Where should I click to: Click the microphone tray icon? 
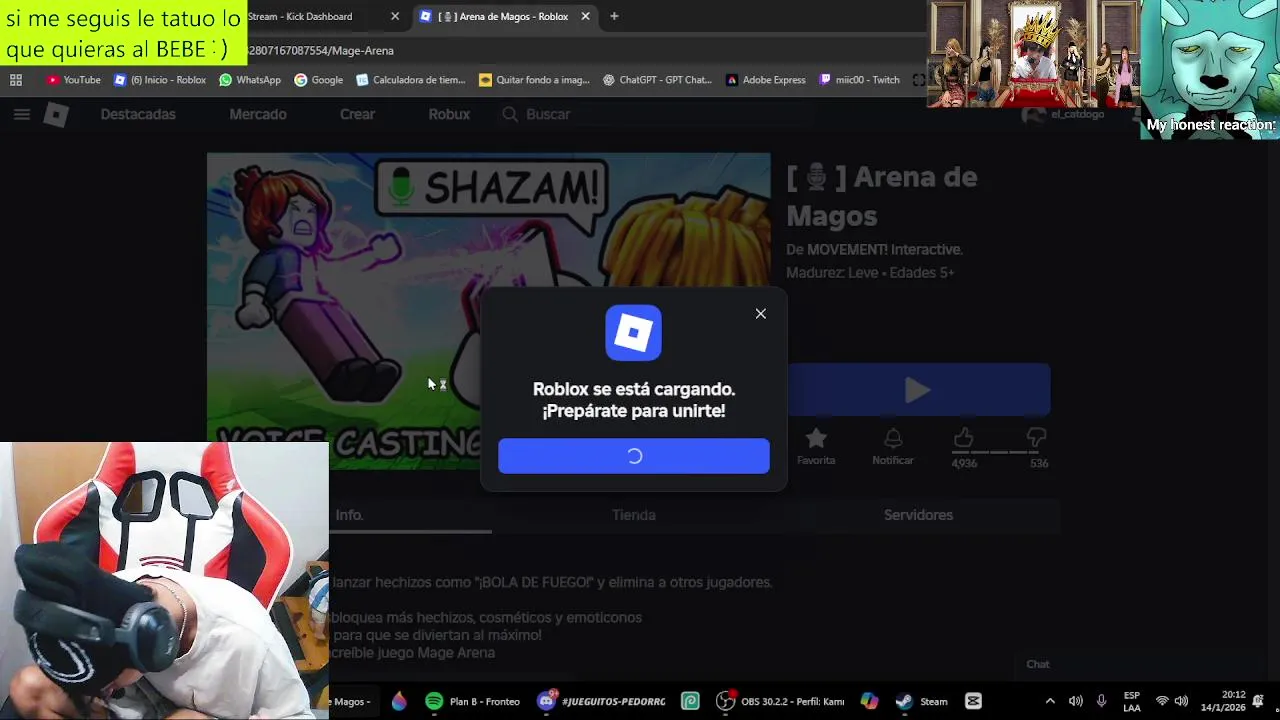click(x=1101, y=701)
